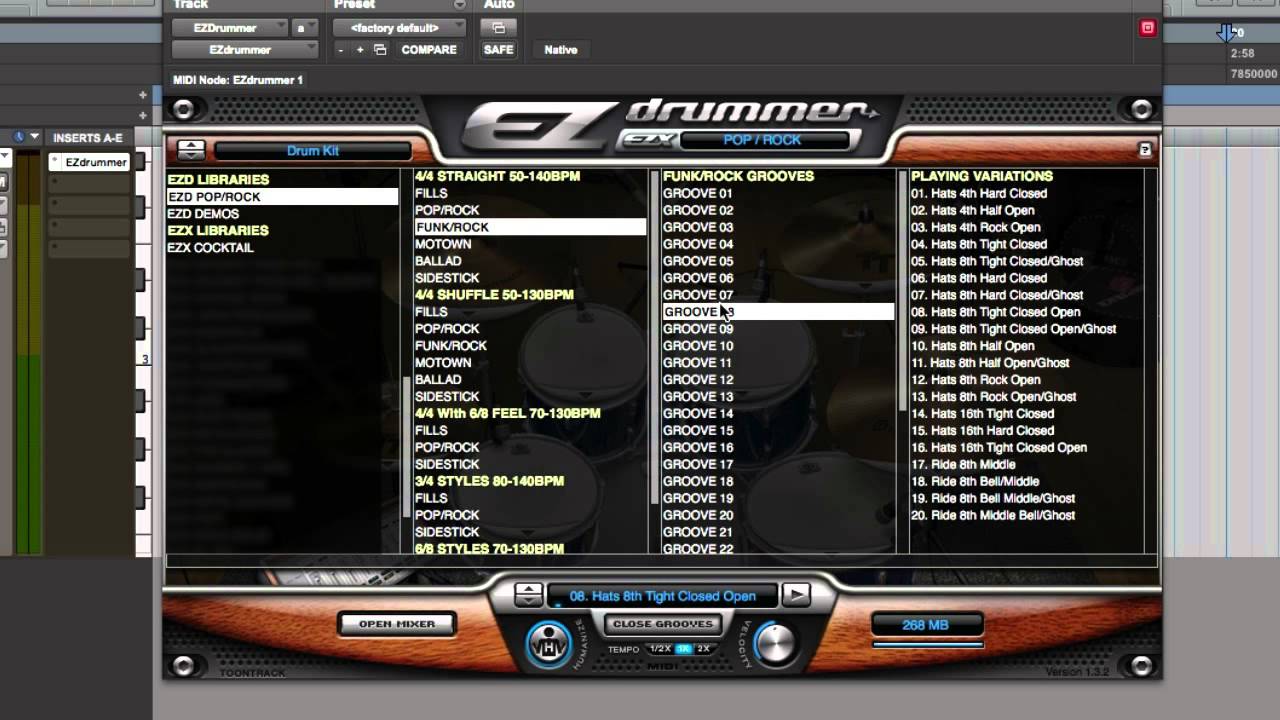The height and width of the screenshot is (720, 1280).
Task: Open the EZdrummer plug-in selector dropdown
Action: (245, 49)
